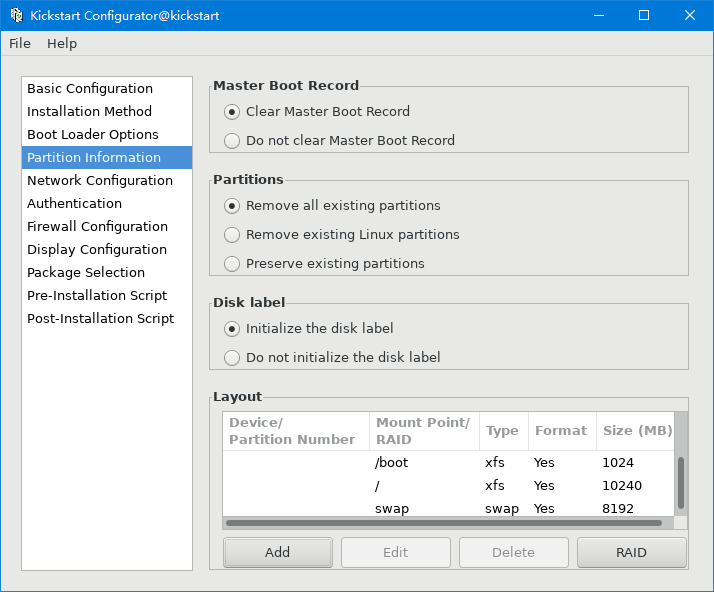This screenshot has width=714, height=592.
Task: Select Basic Configuration in the sidebar
Action: [107, 88]
